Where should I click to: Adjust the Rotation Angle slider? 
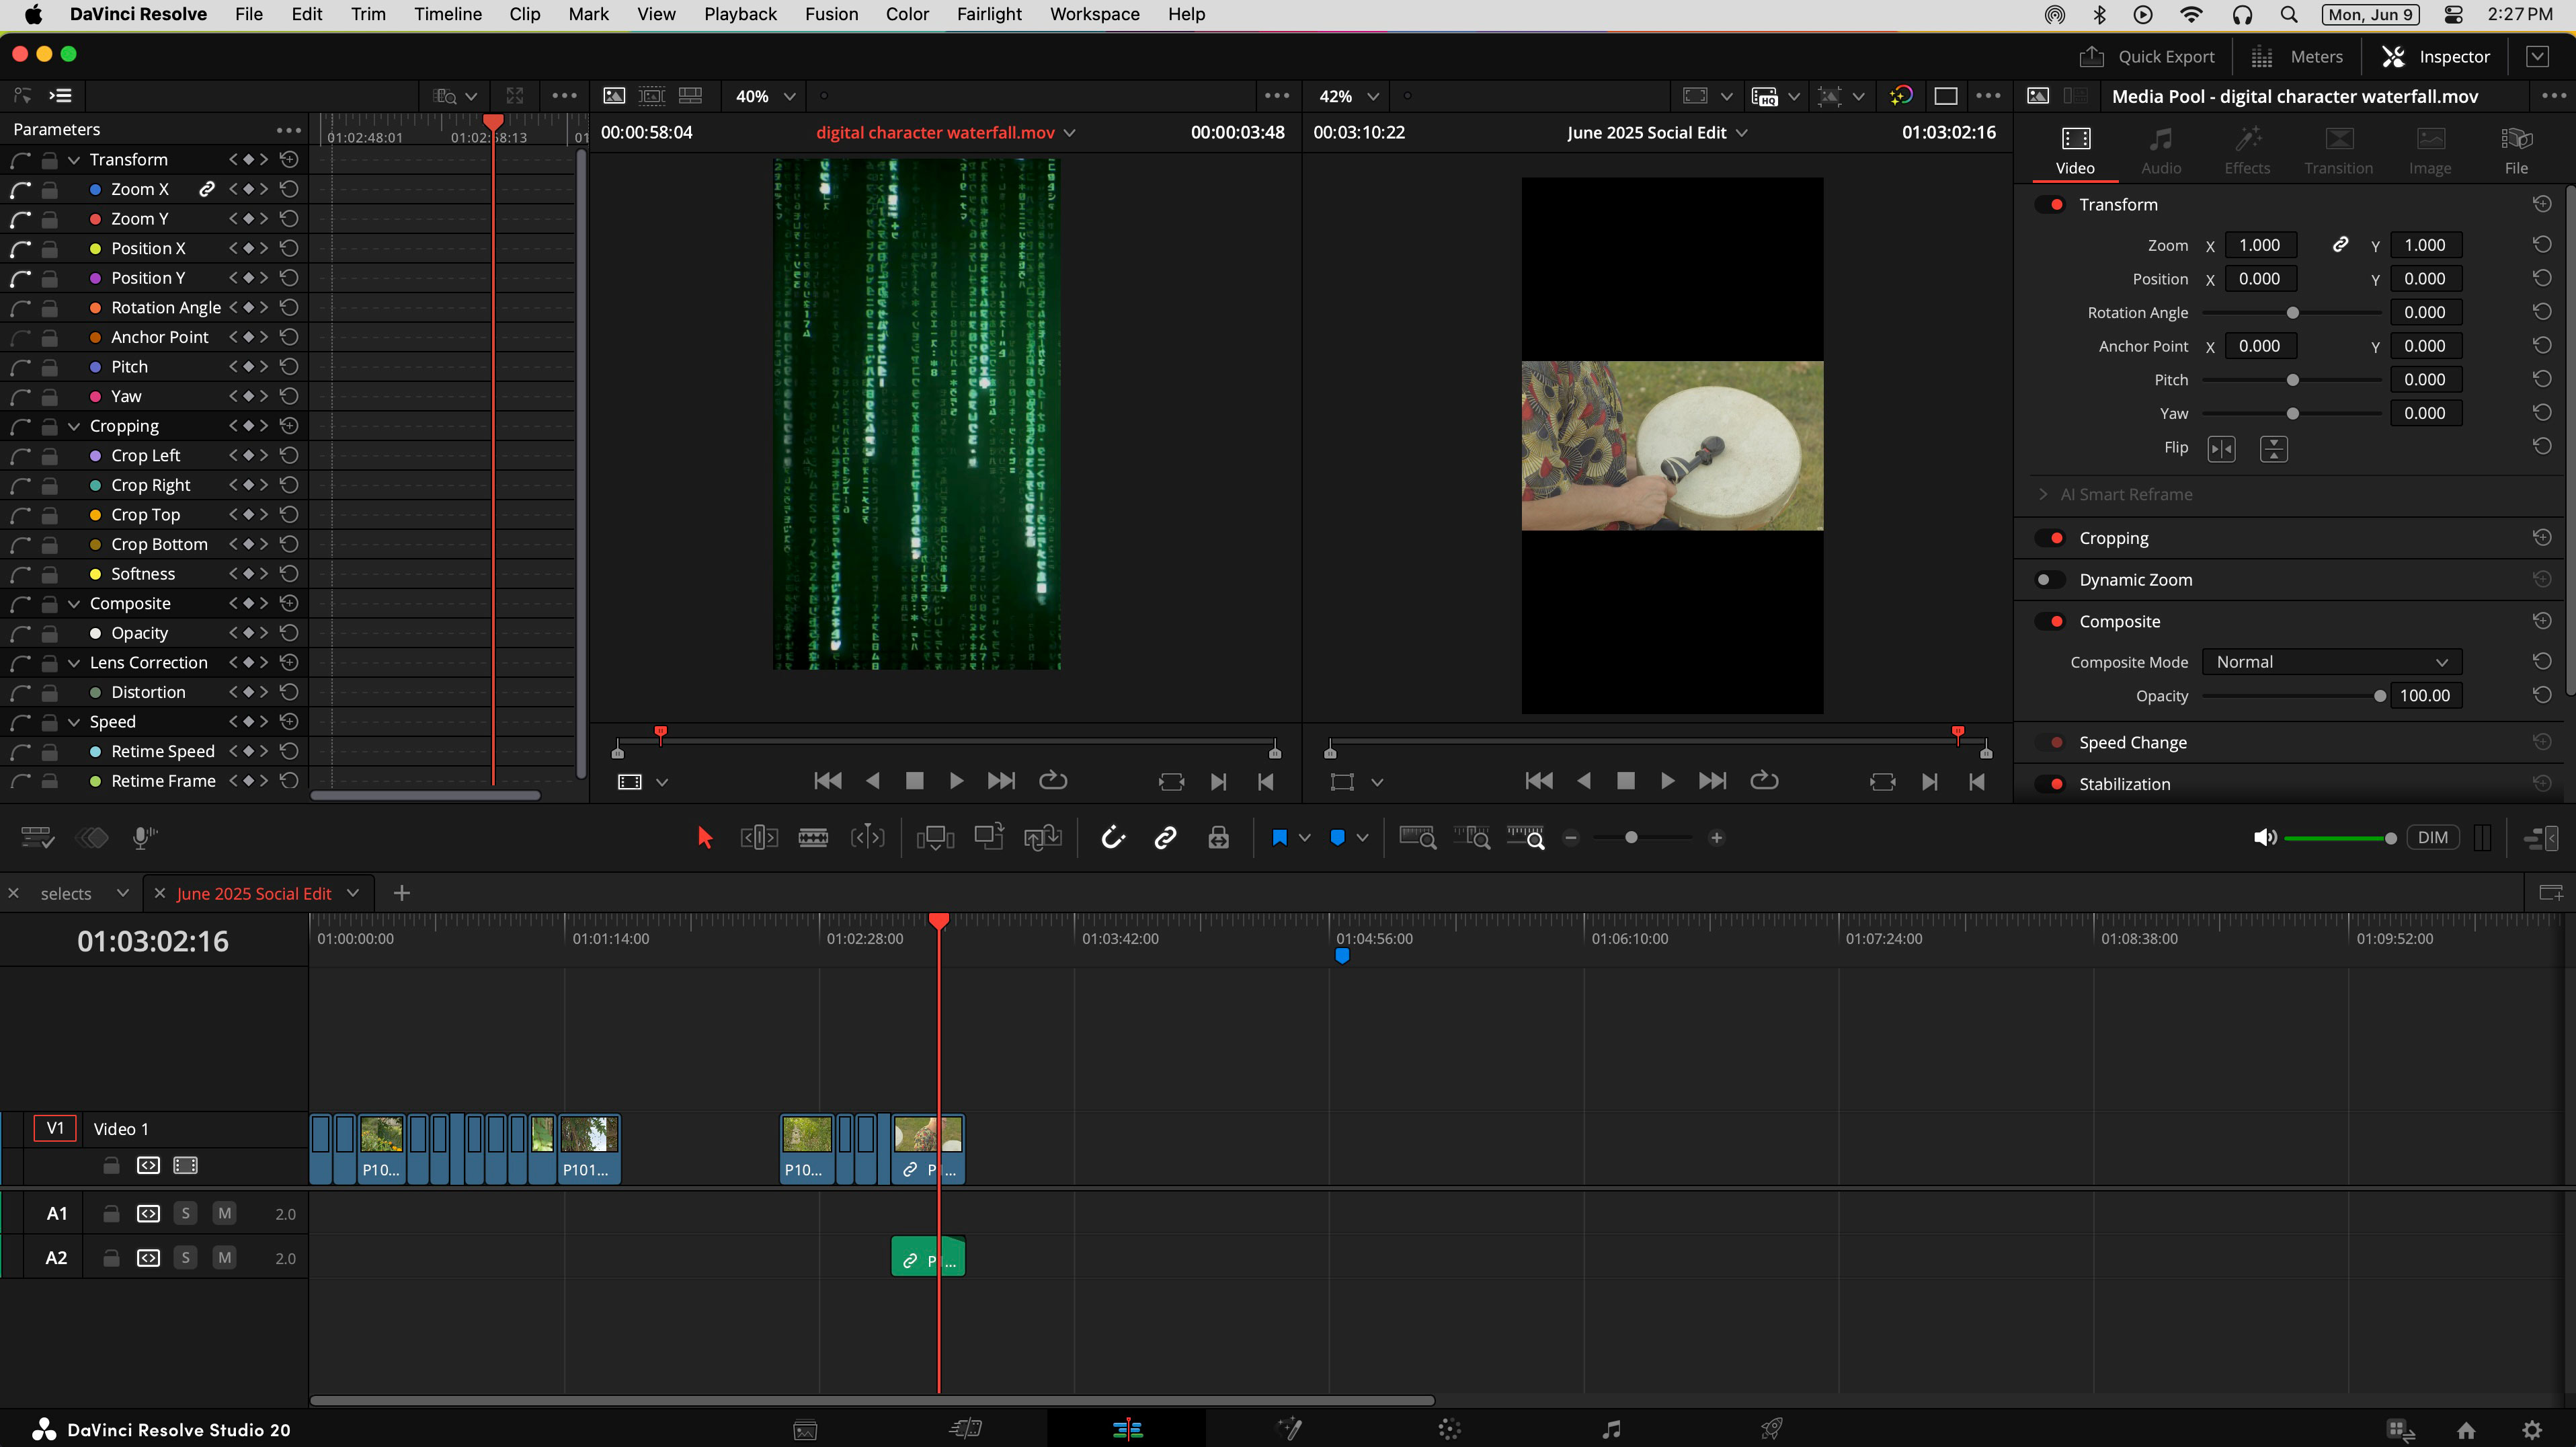tap(2292, 313)
